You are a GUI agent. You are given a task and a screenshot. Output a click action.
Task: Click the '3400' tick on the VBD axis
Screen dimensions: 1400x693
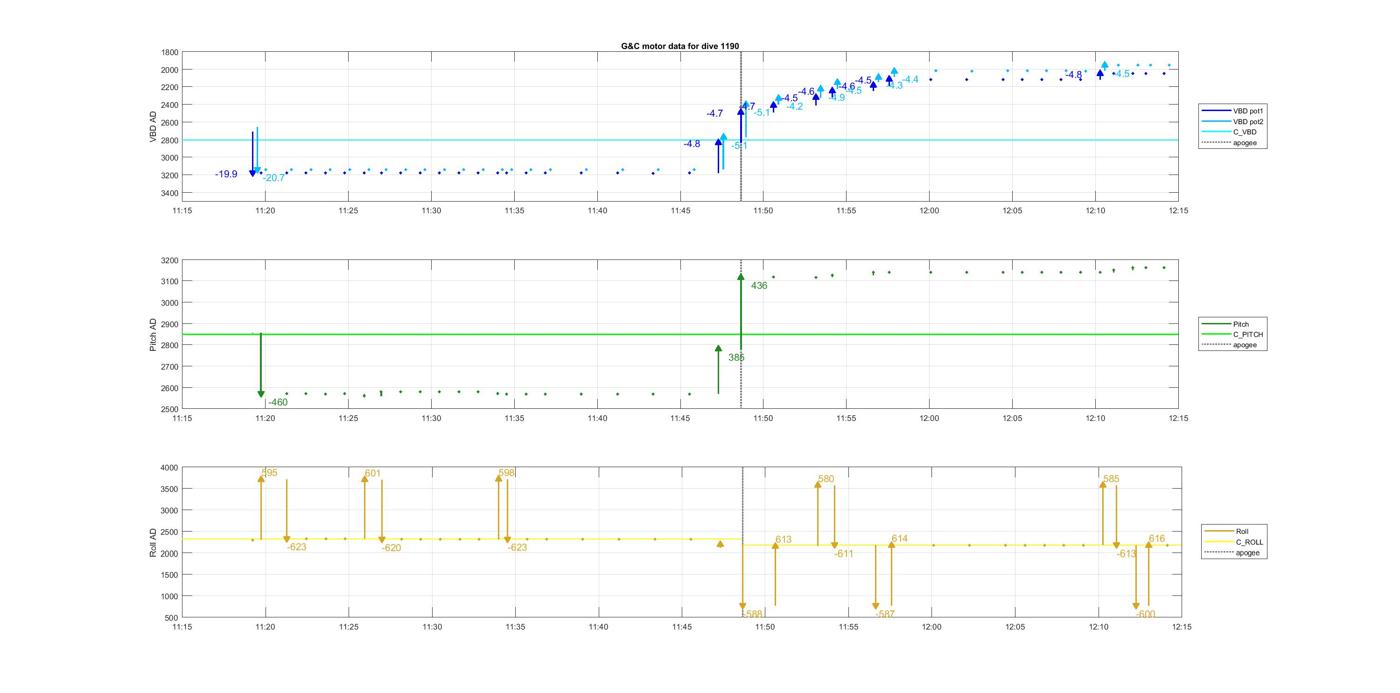(168, 193)
